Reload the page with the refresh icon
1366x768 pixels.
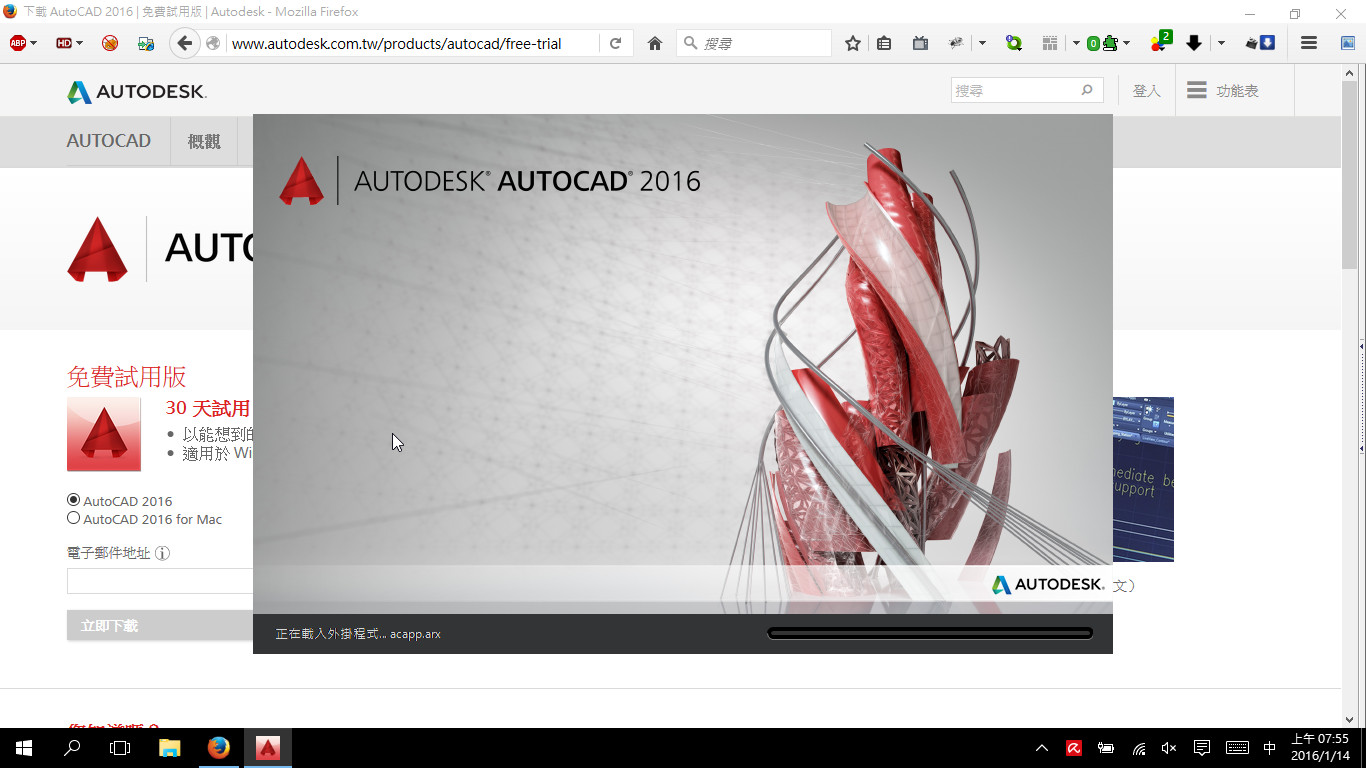(615, 43)
